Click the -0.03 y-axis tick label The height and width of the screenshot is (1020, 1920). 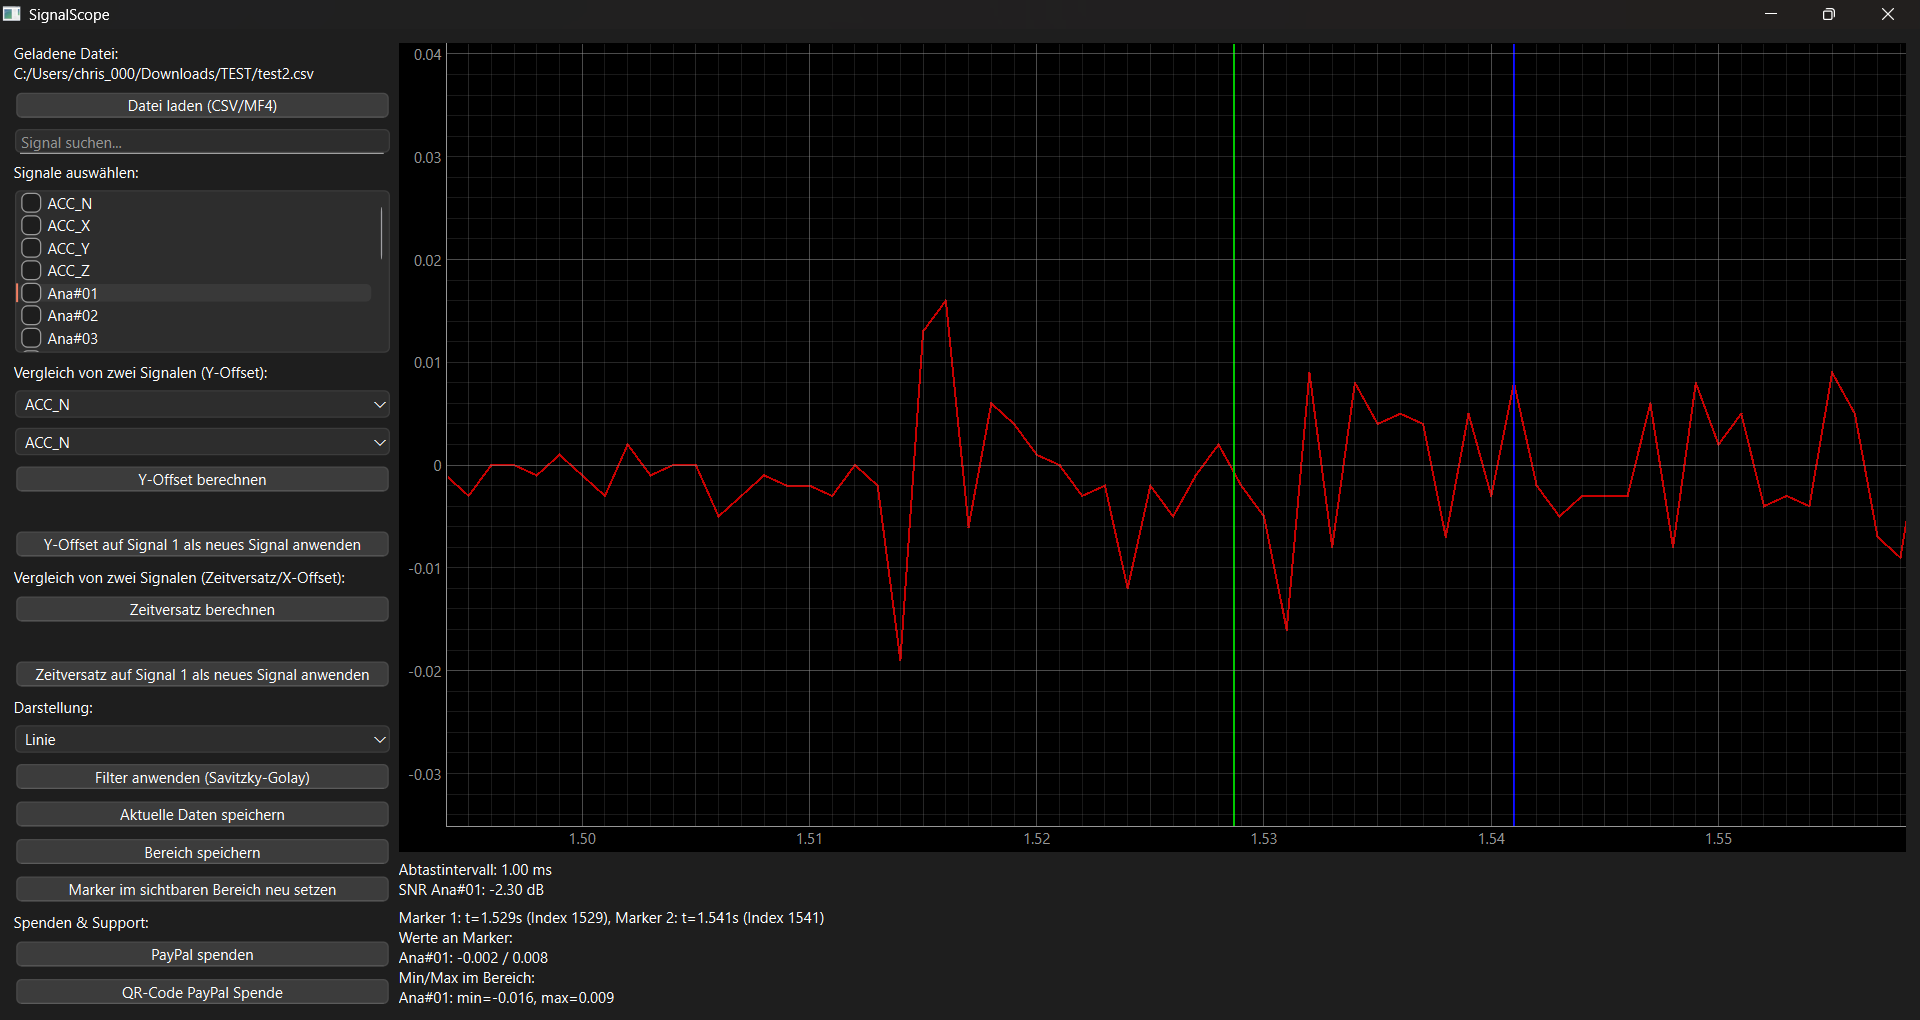(424, 775)
